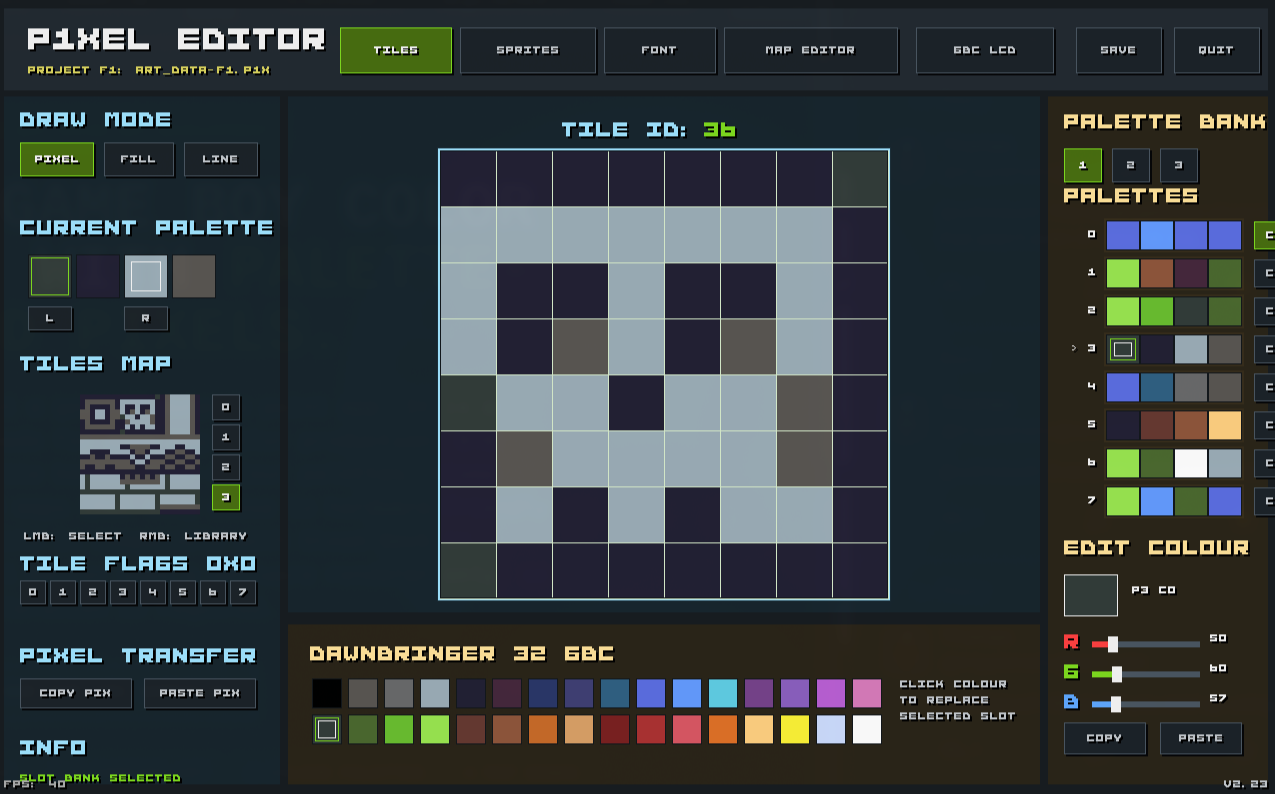1275x794 pixels.
Task: Toggle tile flag 3
Action: point(123,593)
